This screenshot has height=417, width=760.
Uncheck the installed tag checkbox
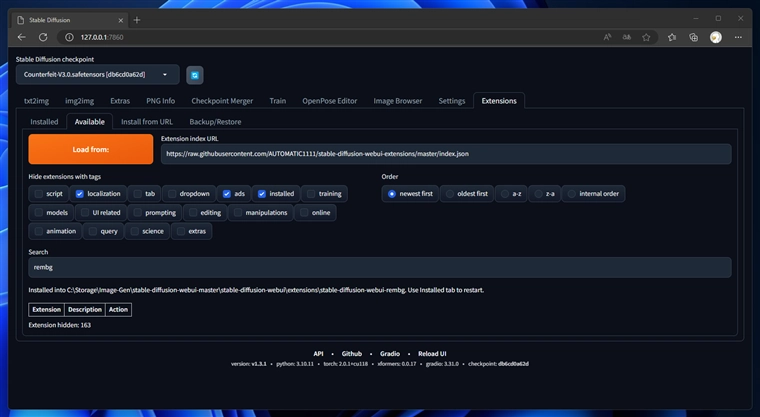(262, 194)
